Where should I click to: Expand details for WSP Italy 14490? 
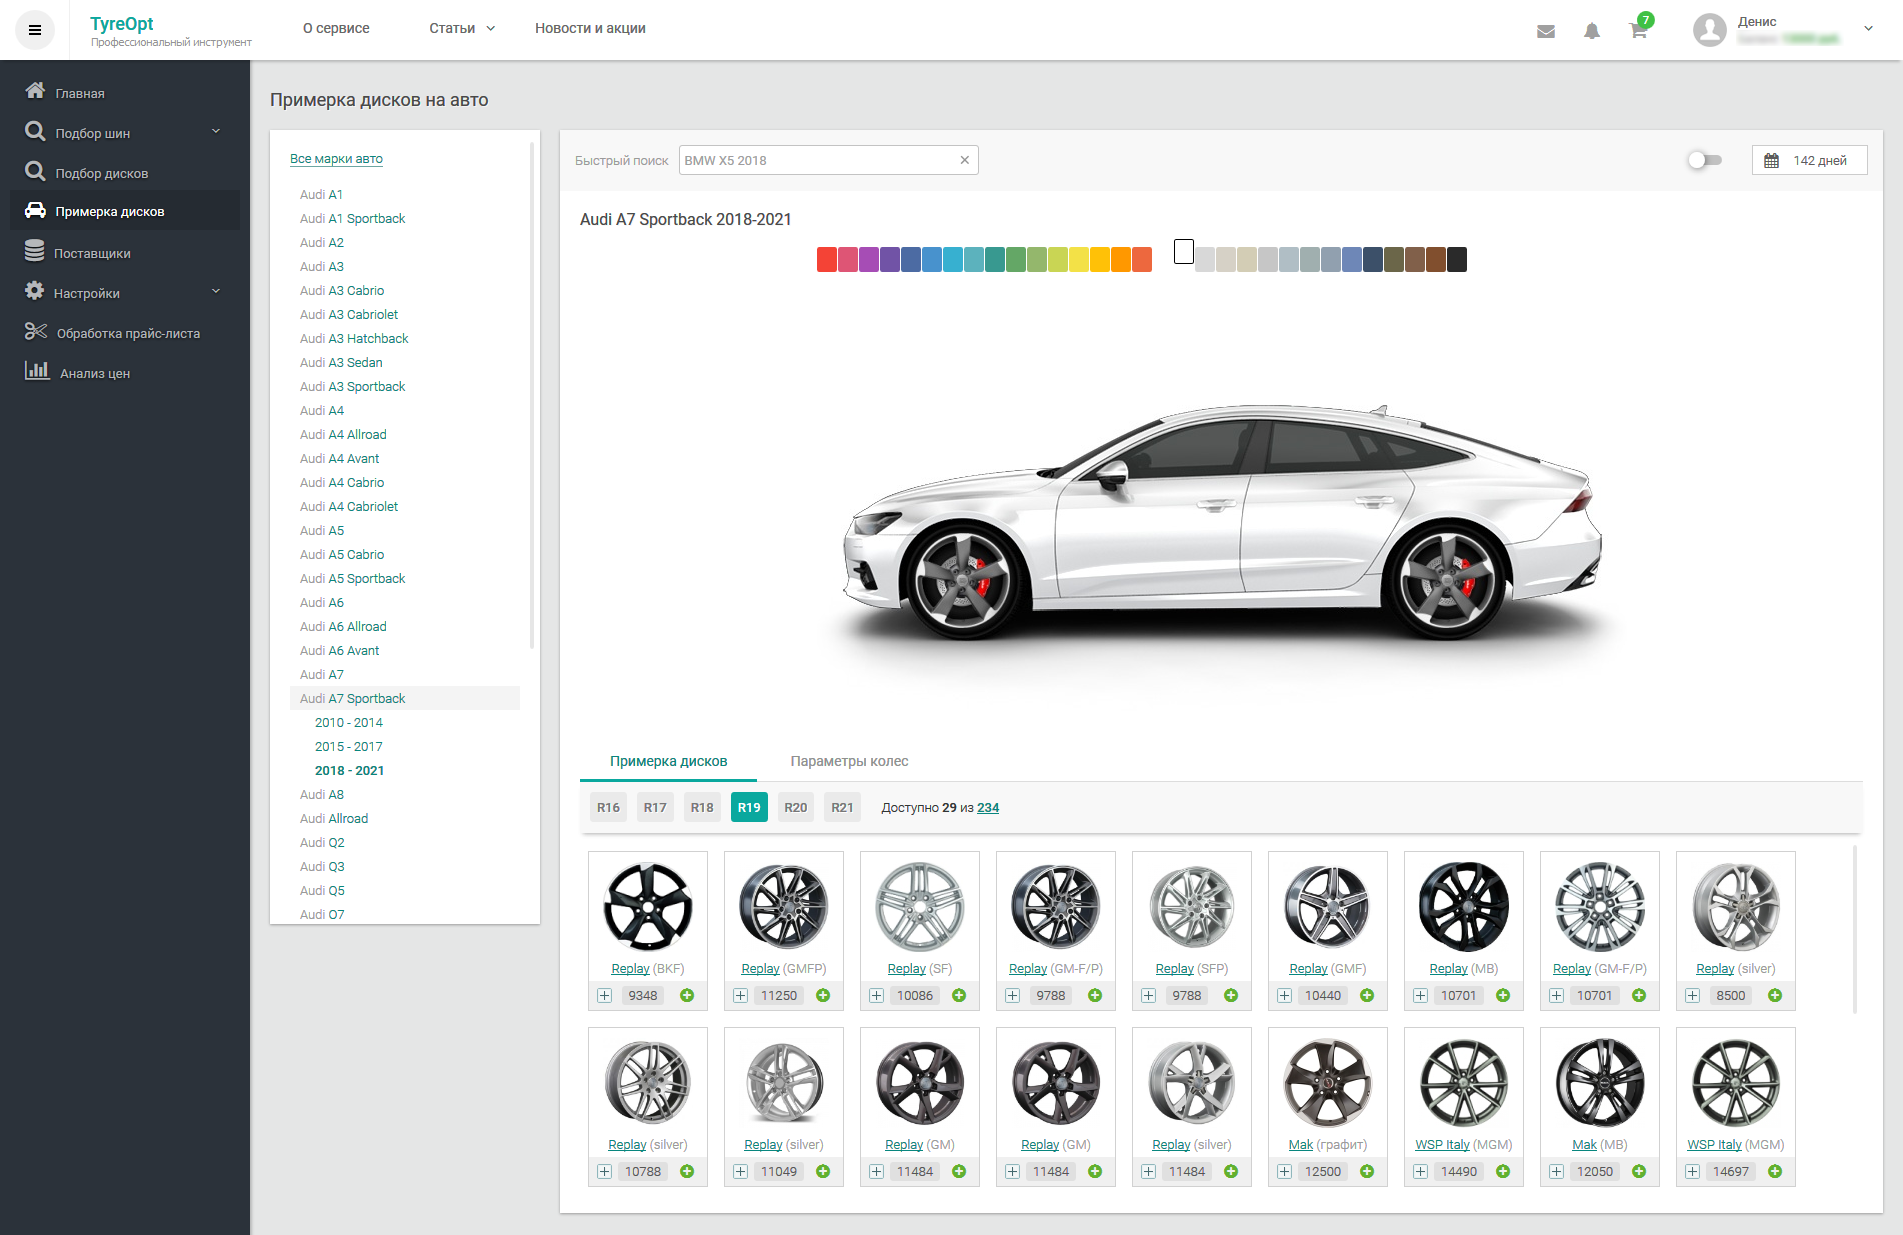(x=1421, y=1171)
